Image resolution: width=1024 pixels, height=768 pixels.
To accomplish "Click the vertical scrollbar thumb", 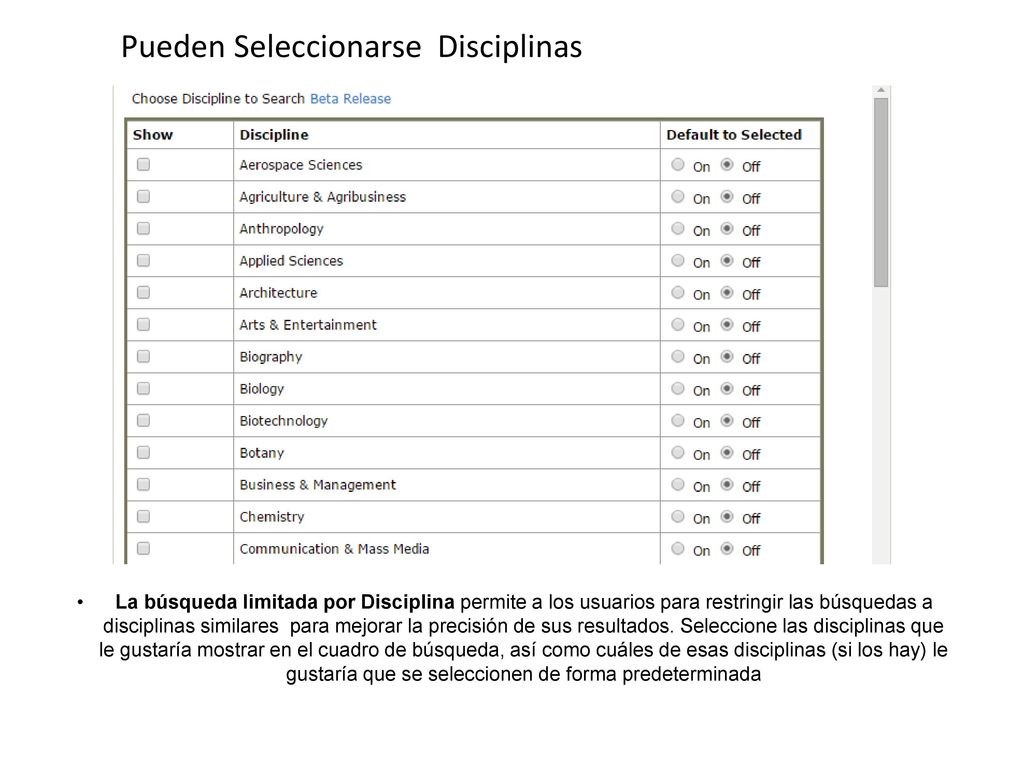I will [881, 192].
